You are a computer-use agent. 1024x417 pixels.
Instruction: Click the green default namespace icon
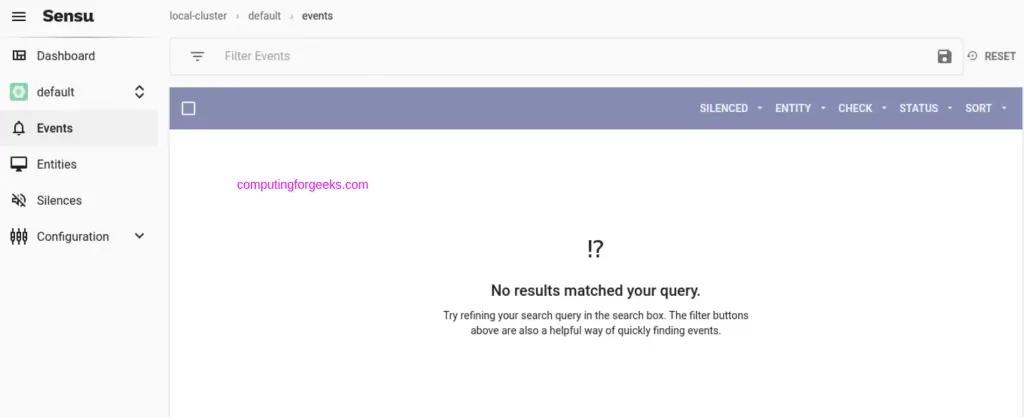click(x=19, y=92)
